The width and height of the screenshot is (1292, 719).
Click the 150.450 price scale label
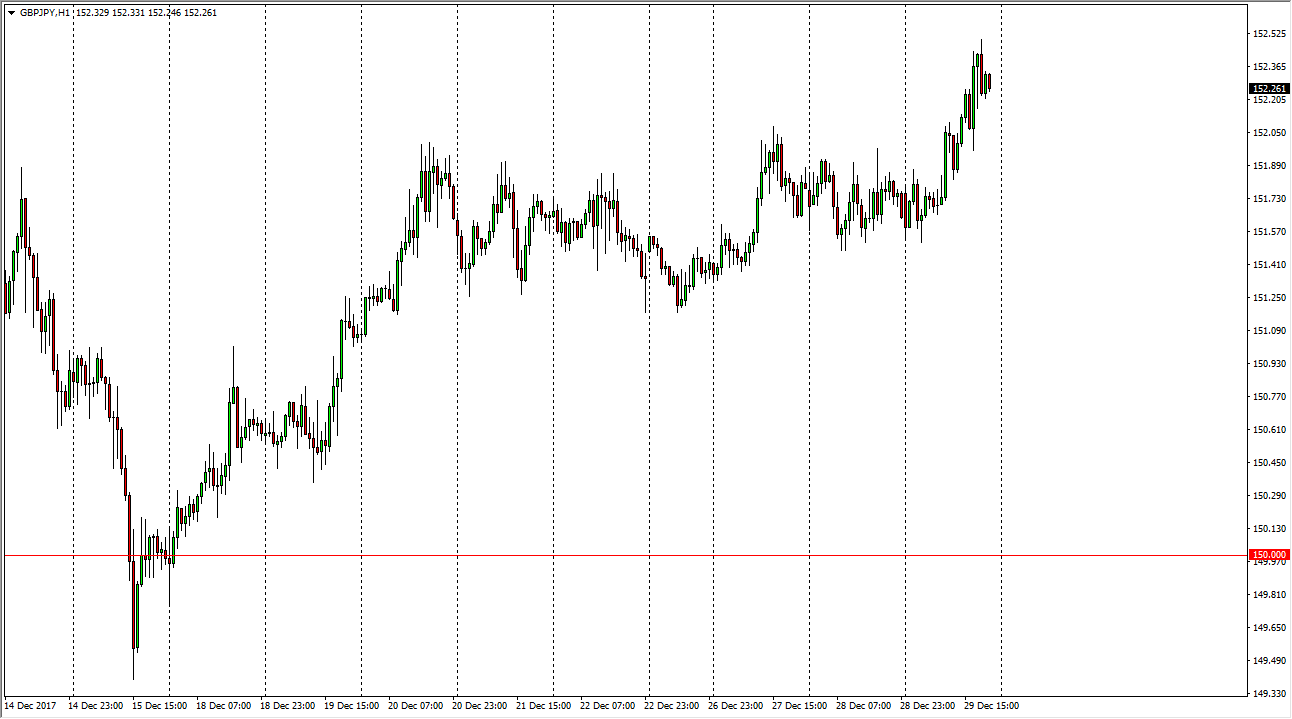click(1267, 463)
